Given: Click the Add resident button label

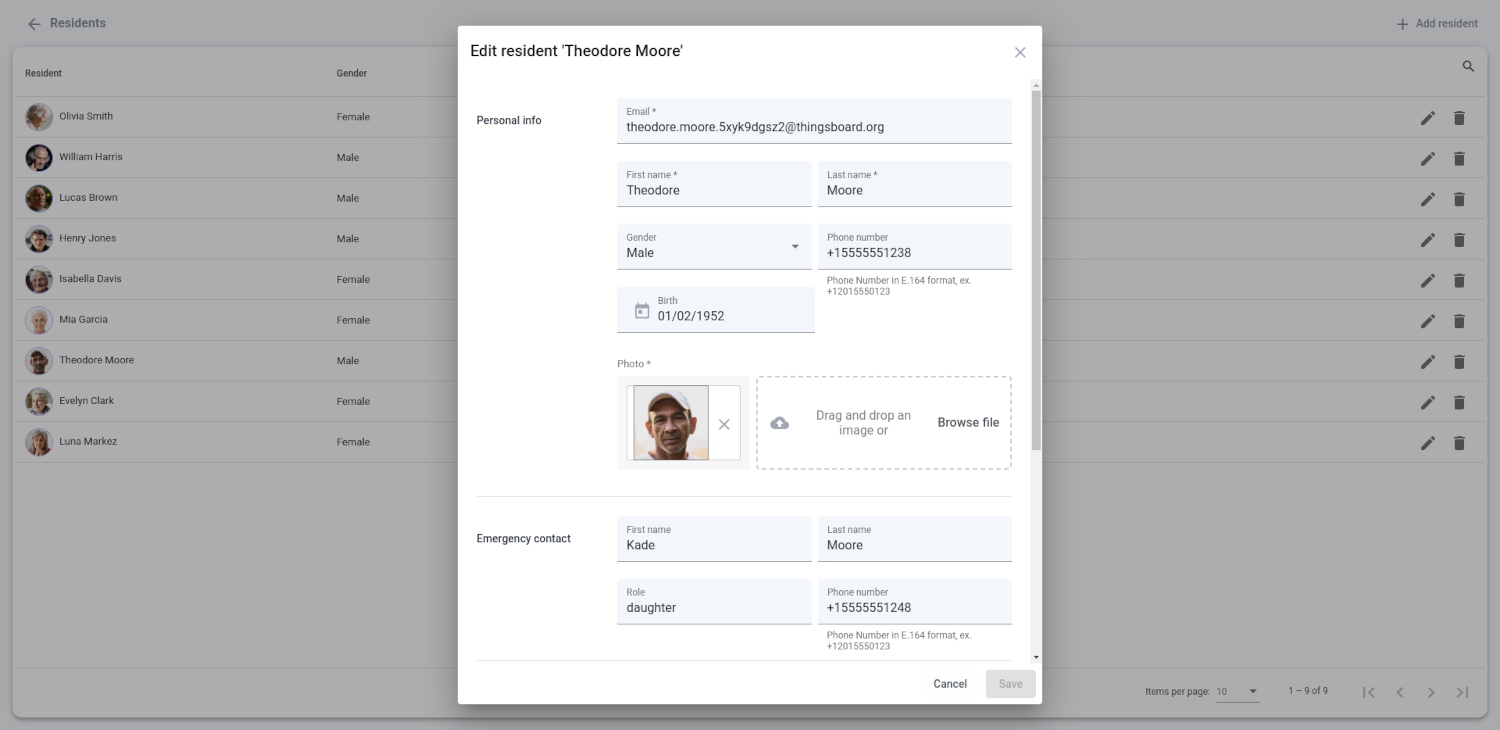Looking at the screenshot, I should tap(1446, 24).
